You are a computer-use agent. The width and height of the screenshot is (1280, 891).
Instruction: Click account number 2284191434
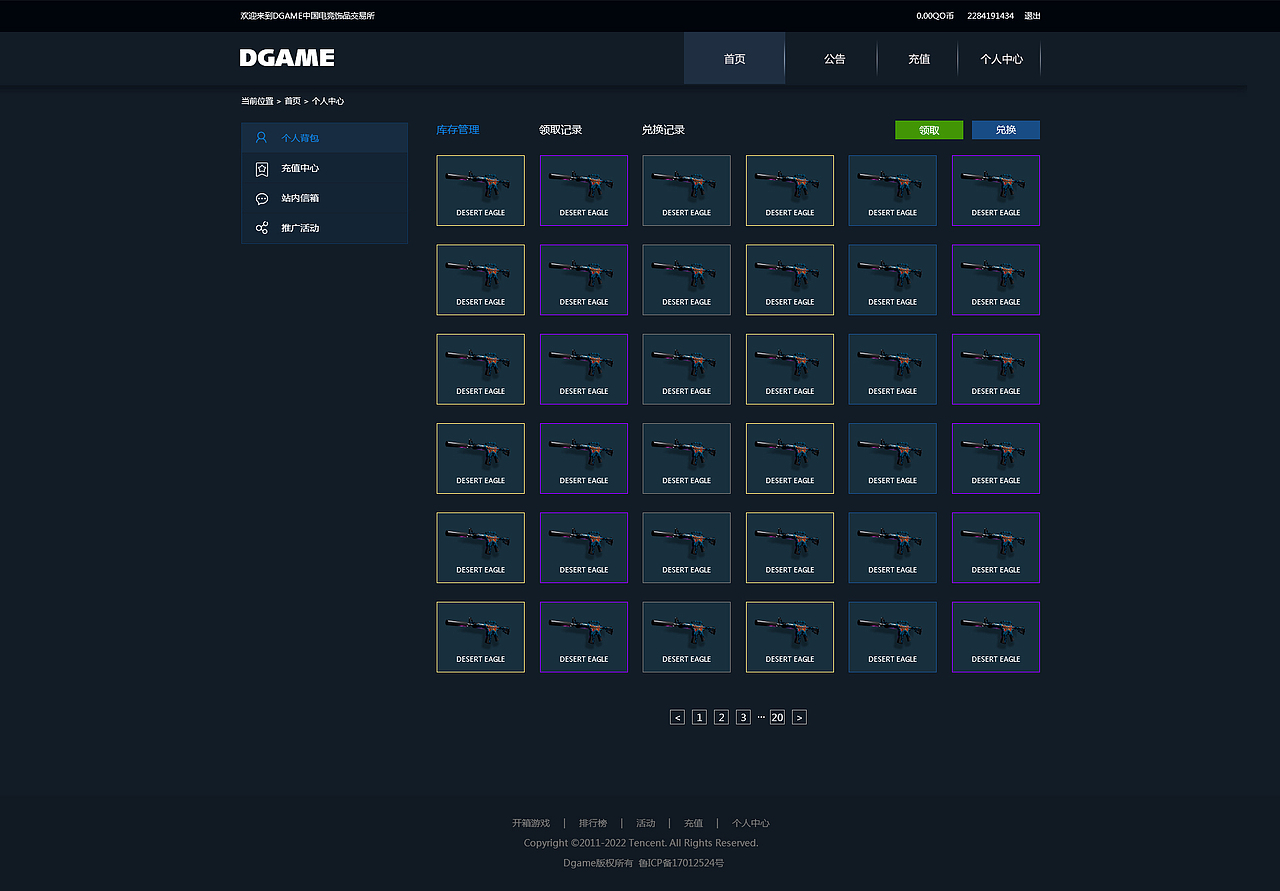pos(990,16)
